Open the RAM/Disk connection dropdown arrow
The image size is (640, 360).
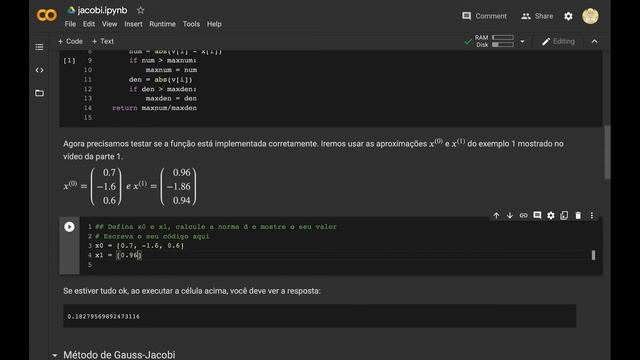pos(522,41)
